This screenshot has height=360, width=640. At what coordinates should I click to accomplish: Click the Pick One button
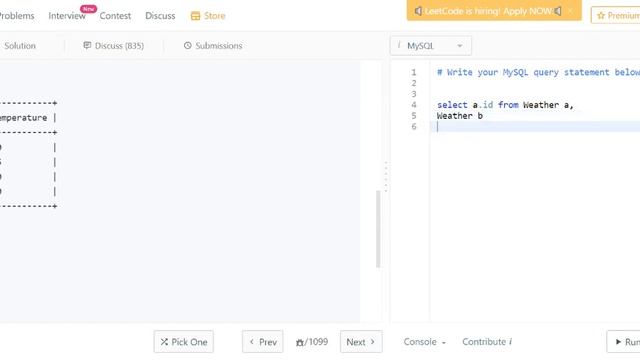pyautogui.click(x=184, y=342)
